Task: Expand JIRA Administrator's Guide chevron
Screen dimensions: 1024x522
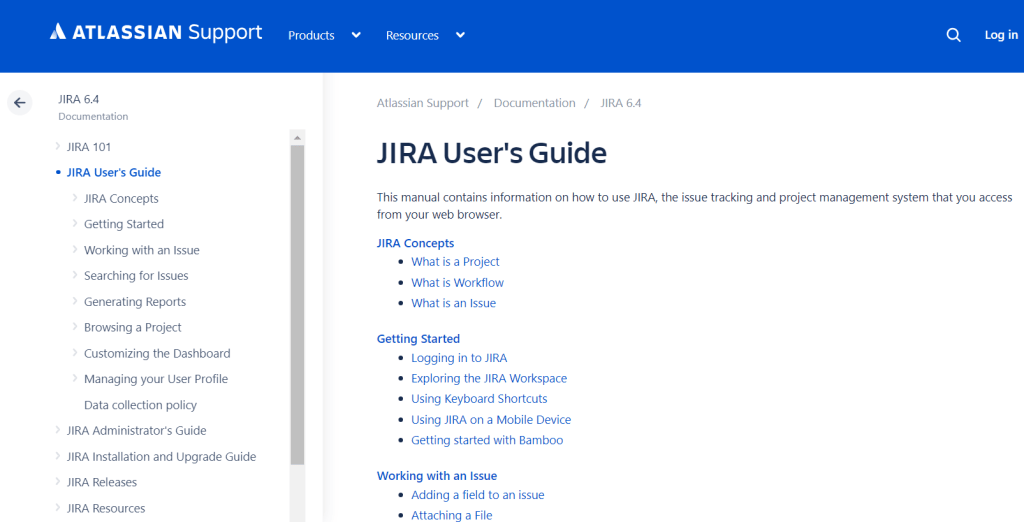Action: click(58, 430)
